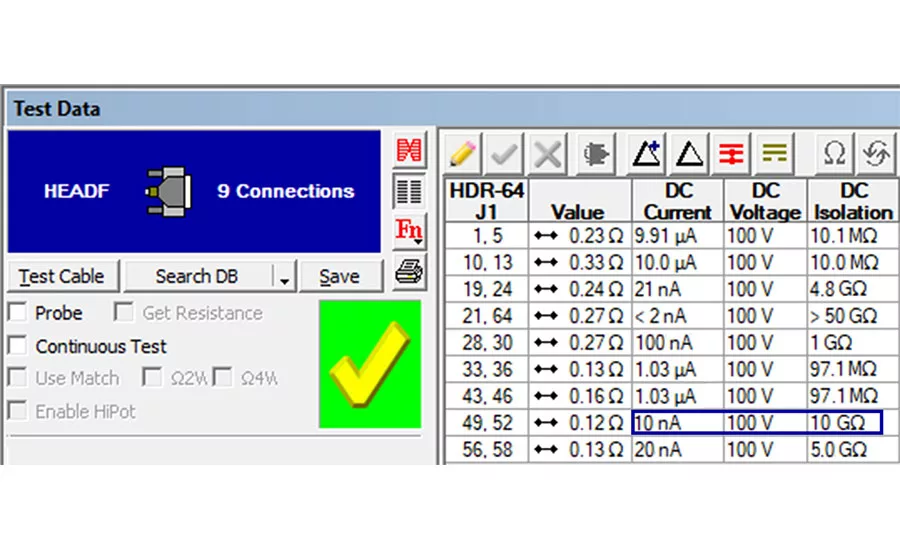Click the 21 nA current cell

click(x=678, y=289)
